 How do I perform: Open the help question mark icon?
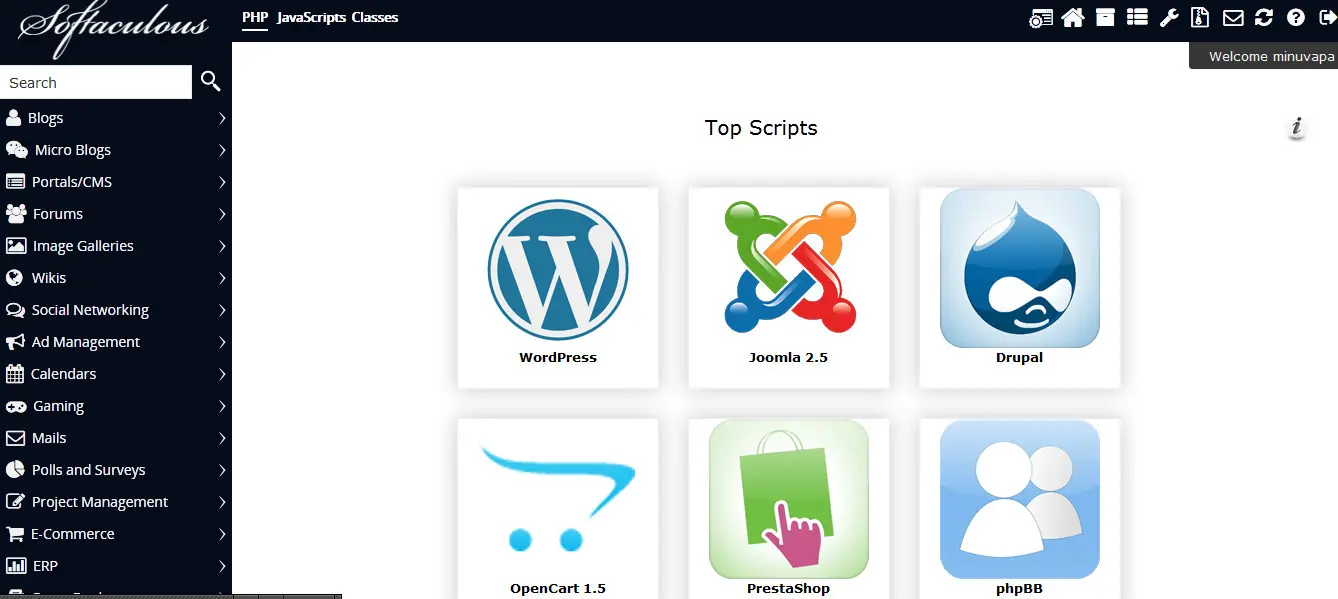(x=1296, y=17)
